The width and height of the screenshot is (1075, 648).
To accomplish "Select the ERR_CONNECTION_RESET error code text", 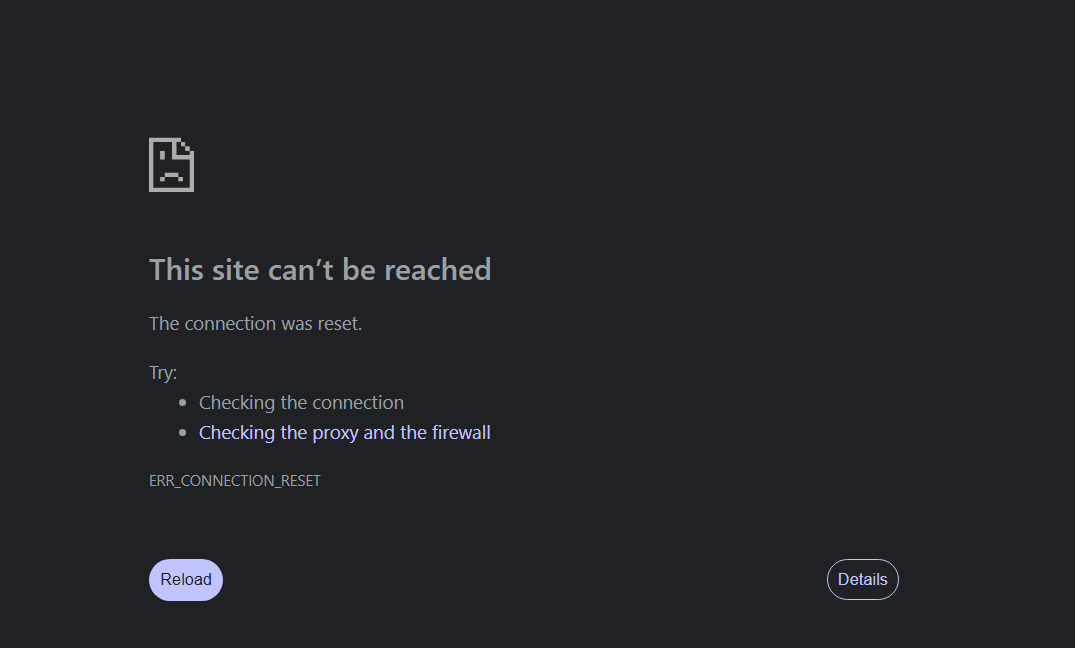I will point(234,481).
